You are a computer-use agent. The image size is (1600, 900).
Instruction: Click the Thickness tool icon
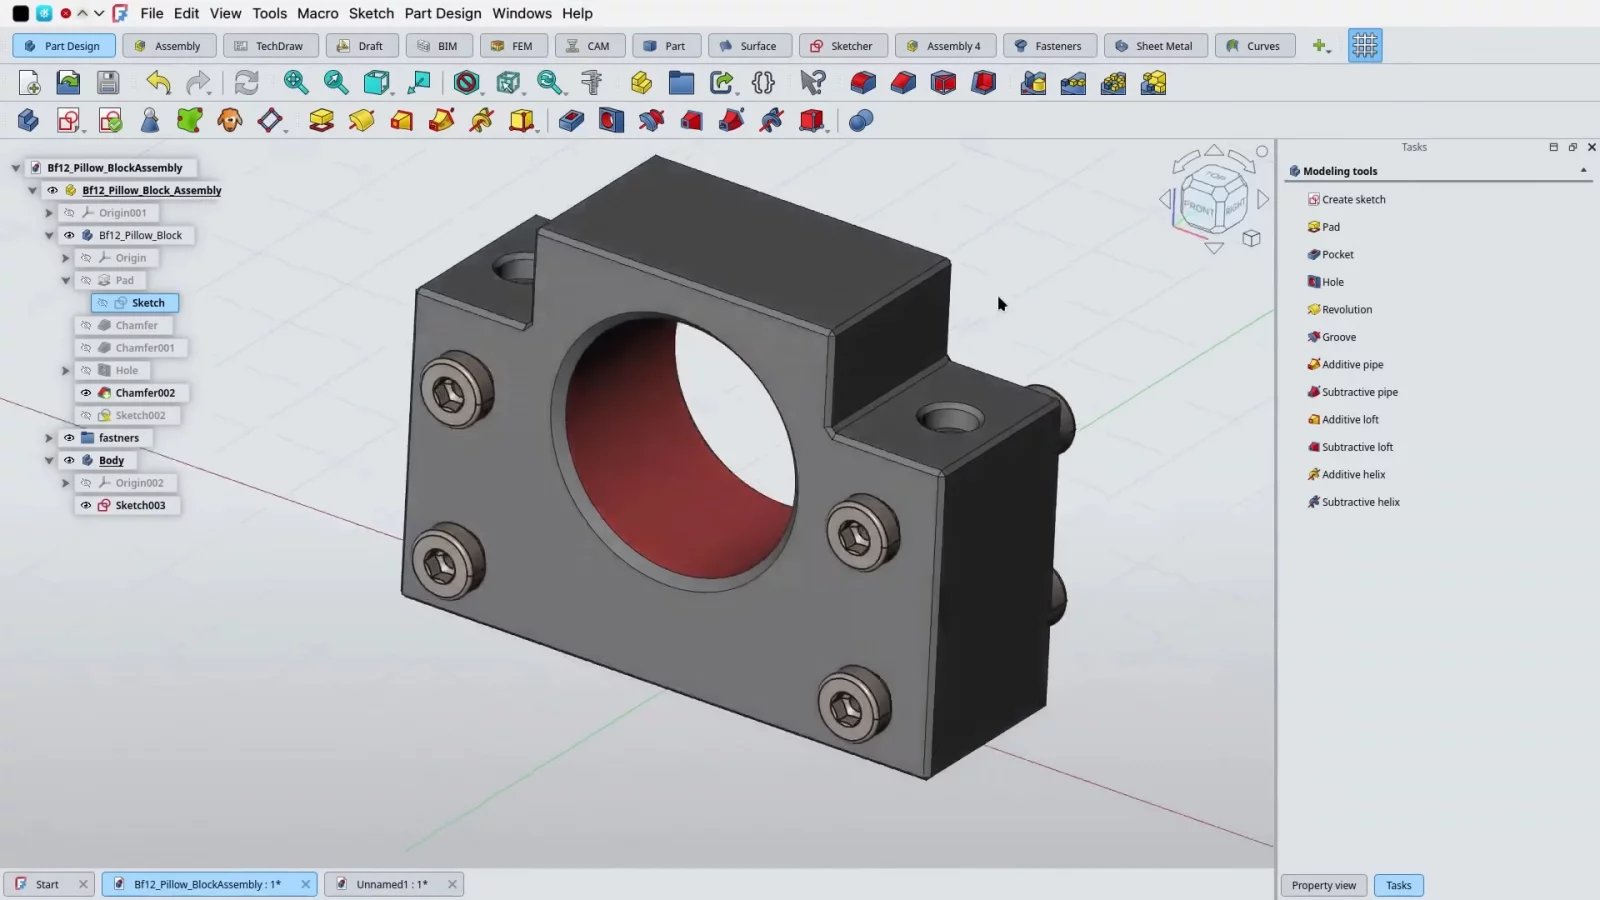(983, 83)
